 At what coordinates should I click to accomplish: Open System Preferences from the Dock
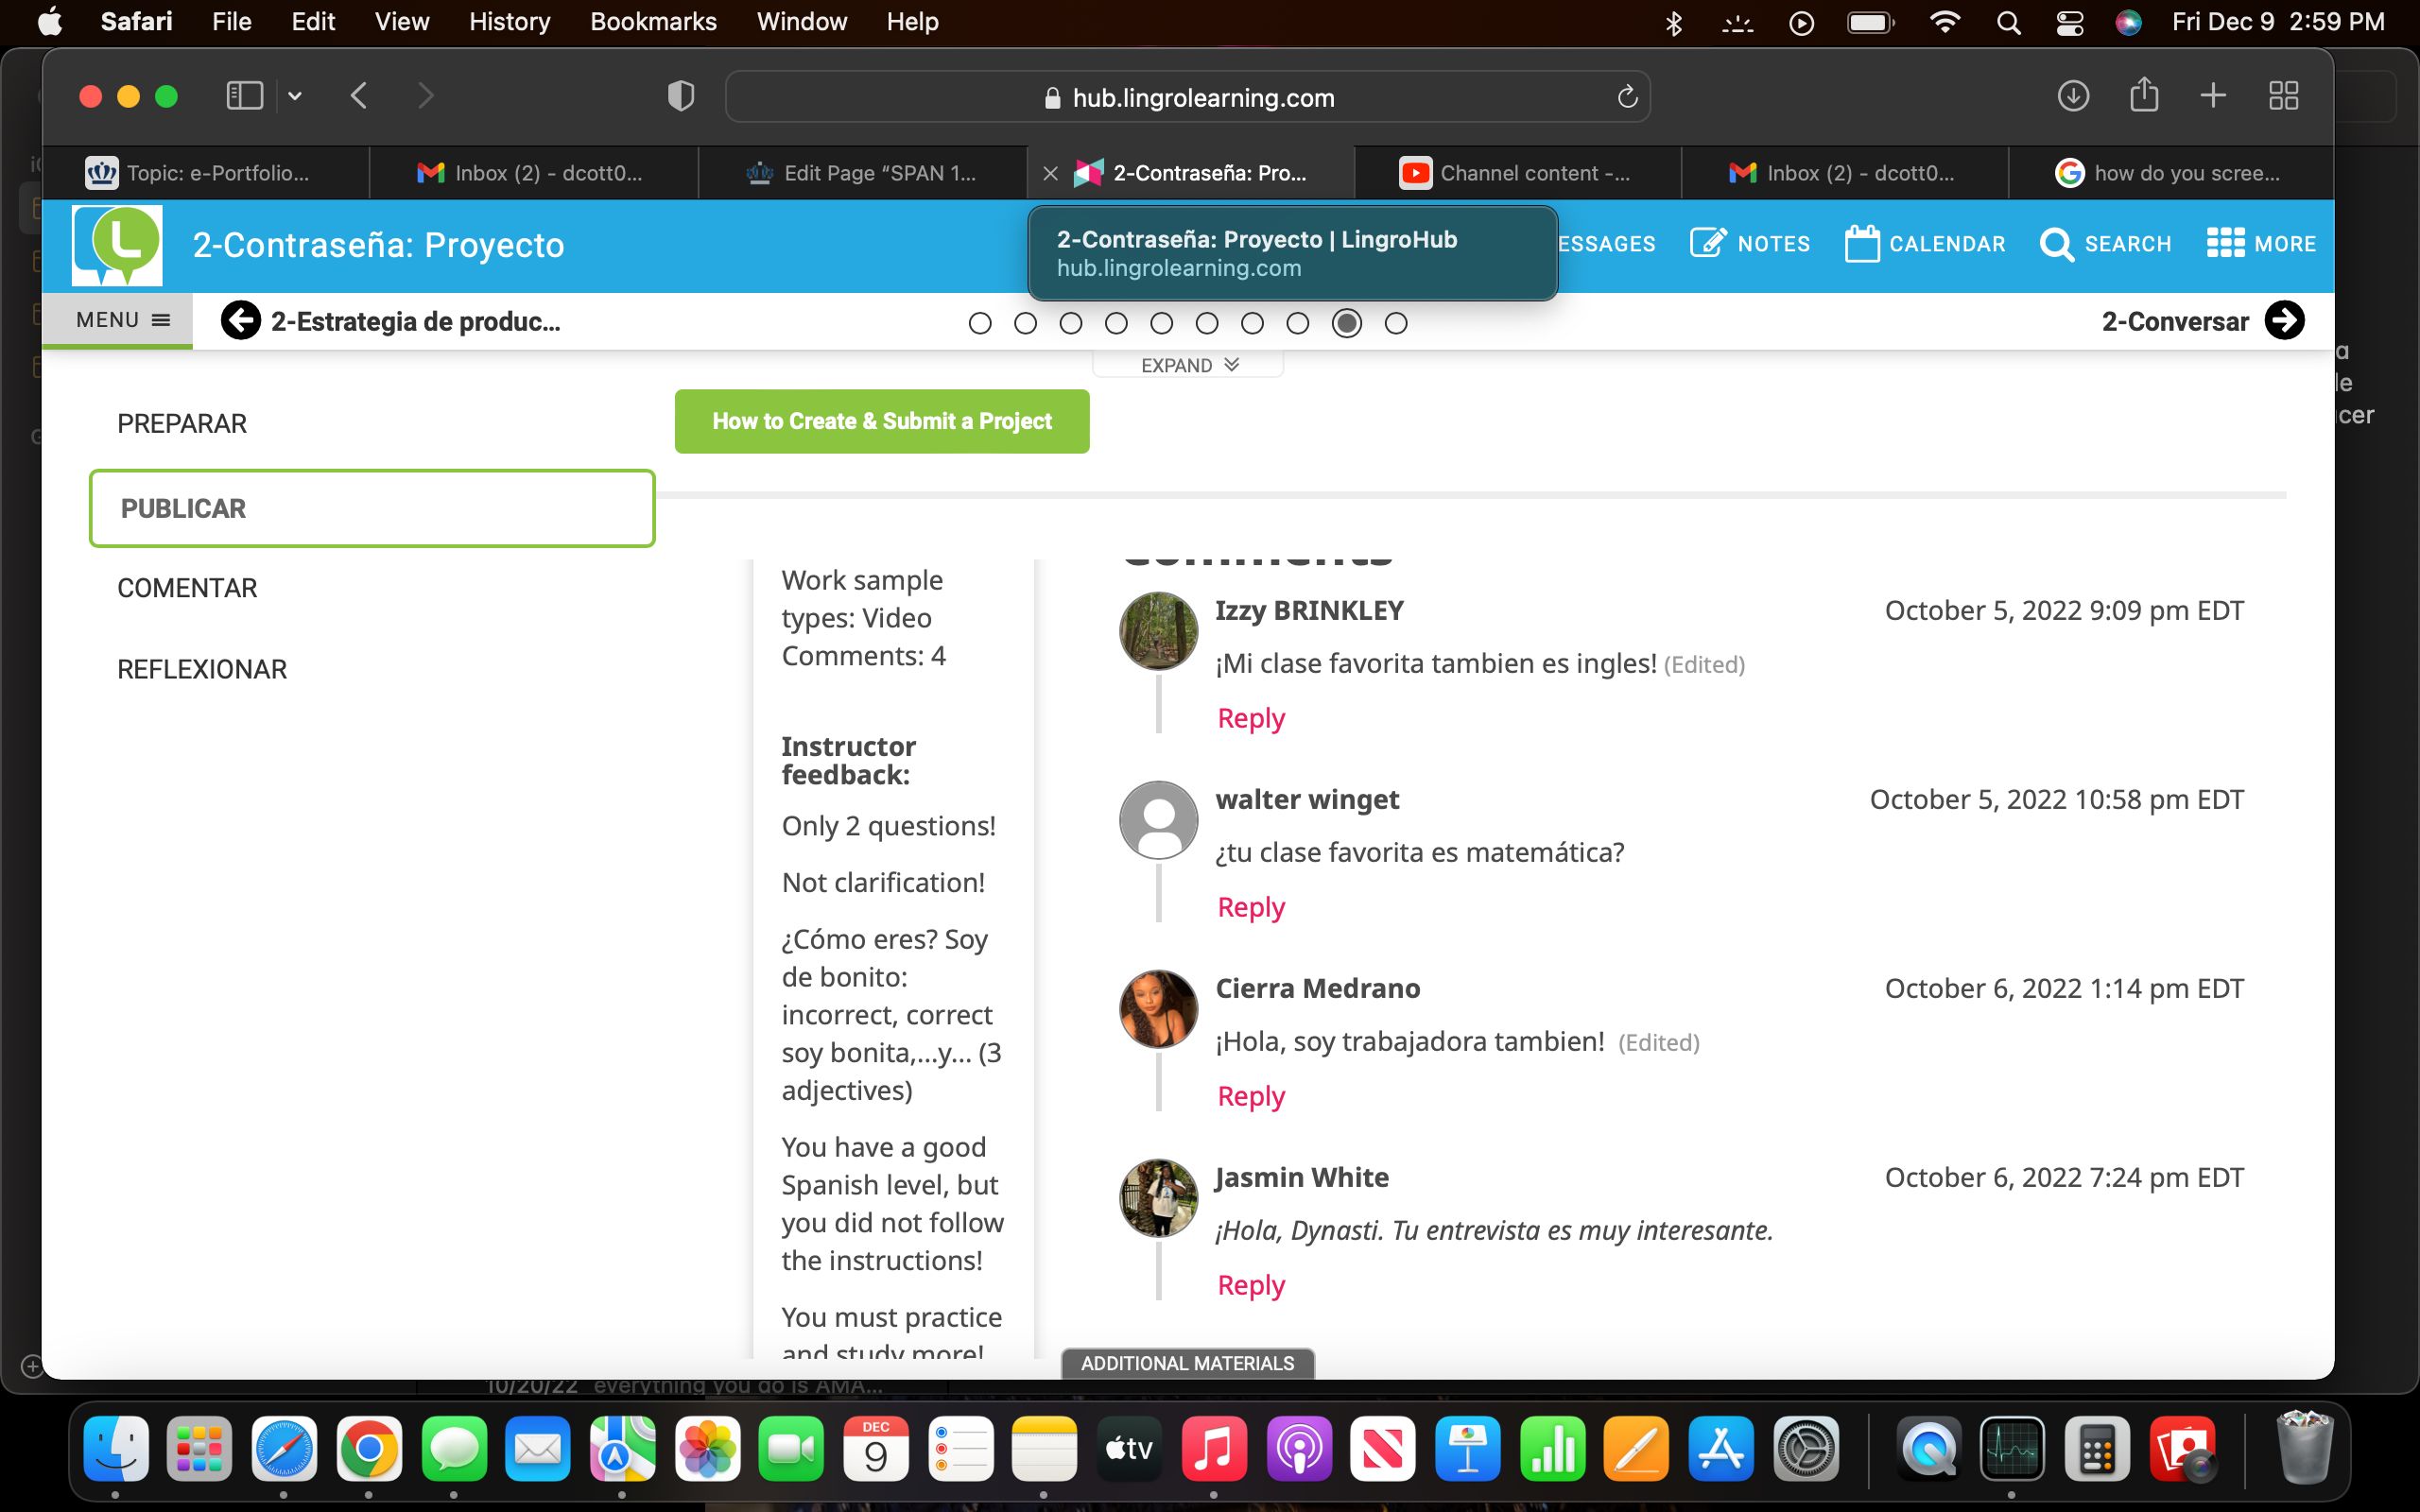pos(1806,1448)
